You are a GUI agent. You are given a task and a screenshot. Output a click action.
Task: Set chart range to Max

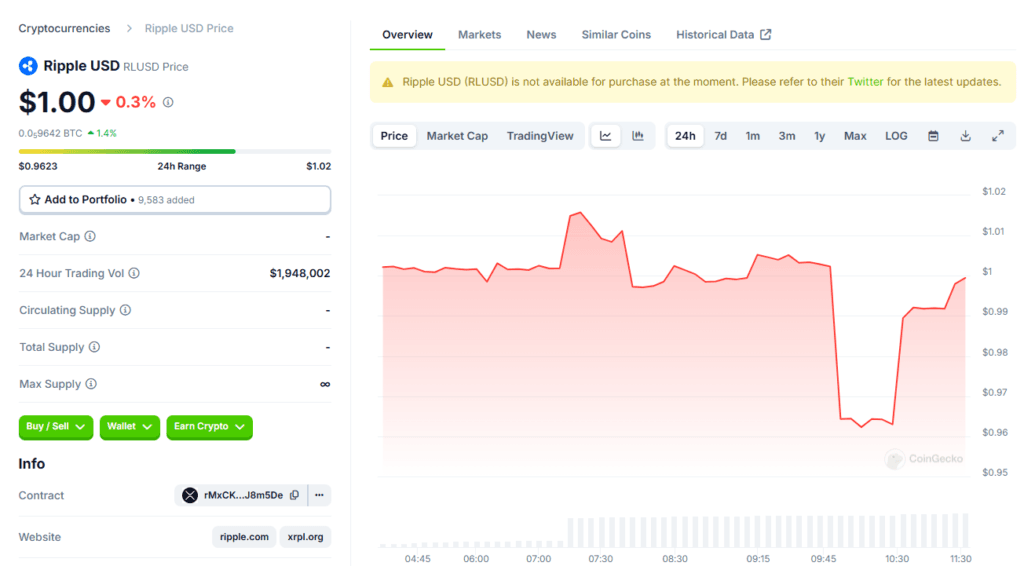pos(855,136)
